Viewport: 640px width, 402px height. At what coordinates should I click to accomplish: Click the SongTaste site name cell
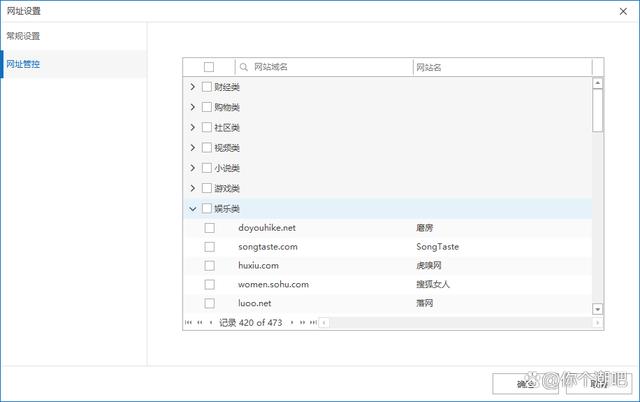click(438, 247)
